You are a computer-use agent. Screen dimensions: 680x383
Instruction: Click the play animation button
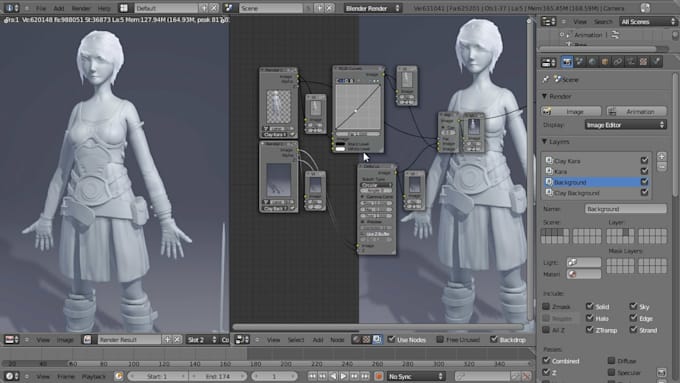tap(343, 376)
